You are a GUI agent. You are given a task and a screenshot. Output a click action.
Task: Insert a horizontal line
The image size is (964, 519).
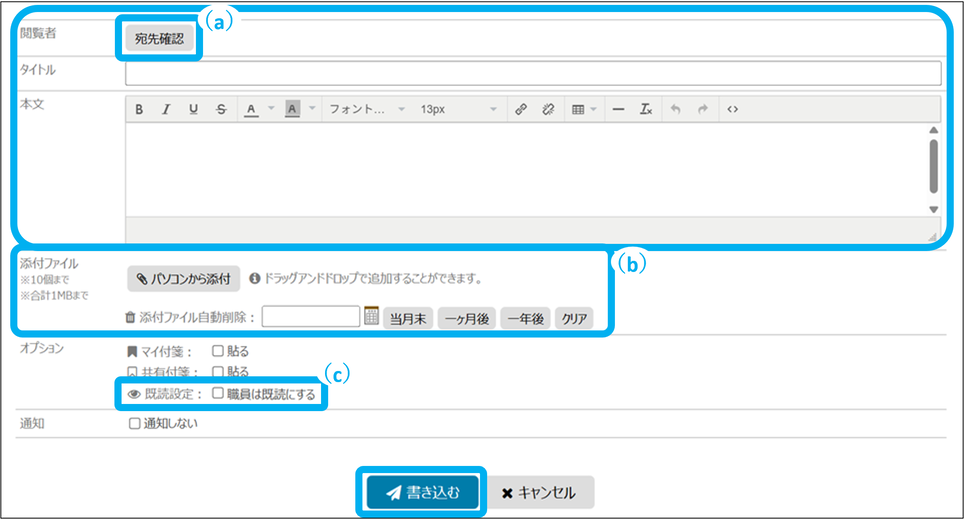click(619, 109)
